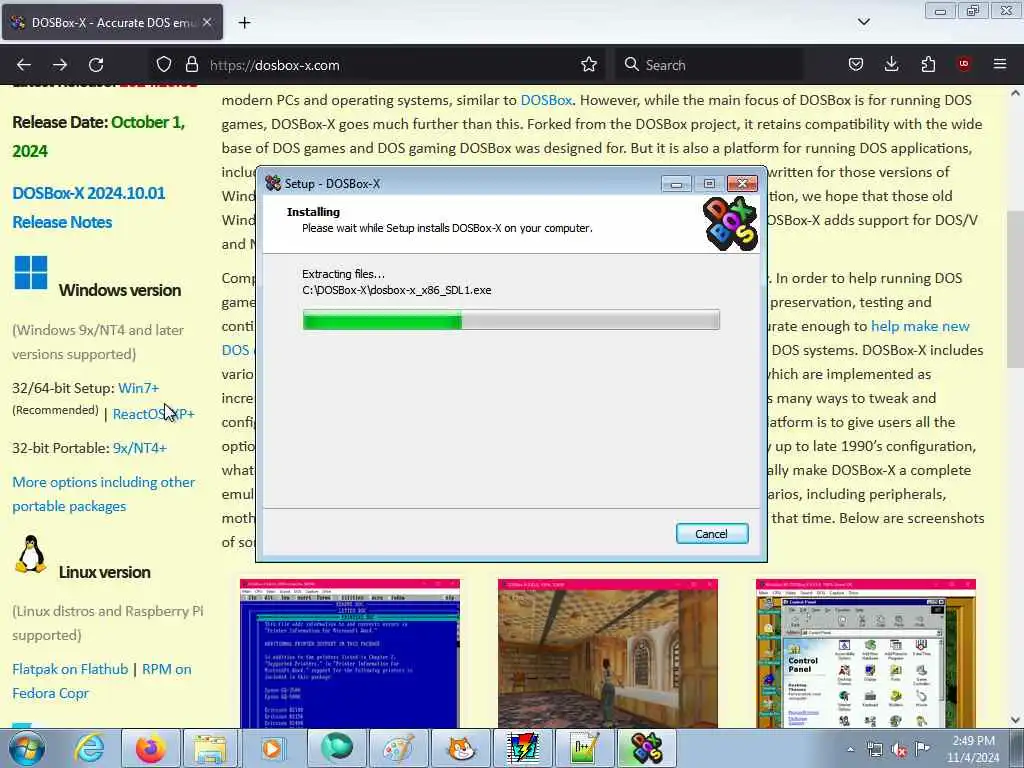Open the Firefox downloads arrow icon
The width and height of the screenshot is (1024, 768).
[891, 65]
